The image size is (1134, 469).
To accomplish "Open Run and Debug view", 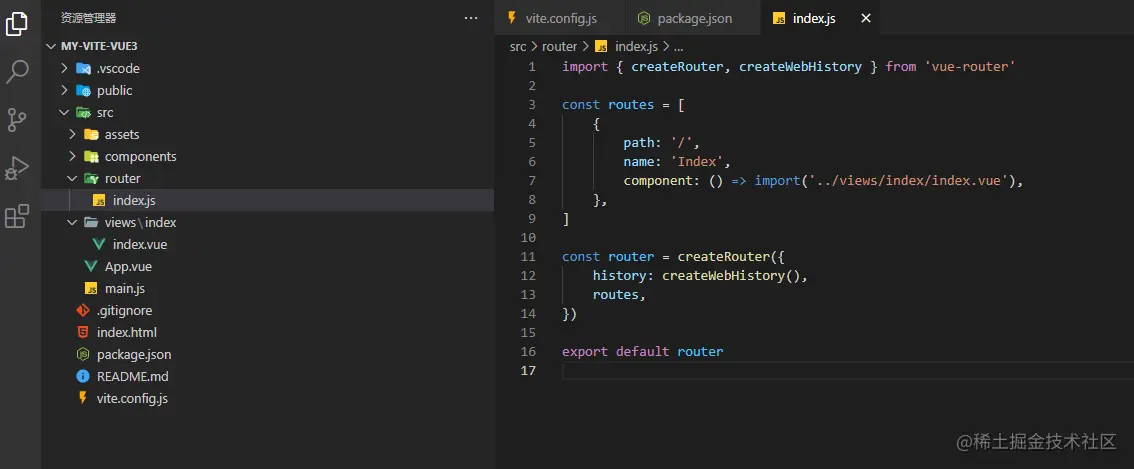I will pyautogui.click(x=17, y=168).
